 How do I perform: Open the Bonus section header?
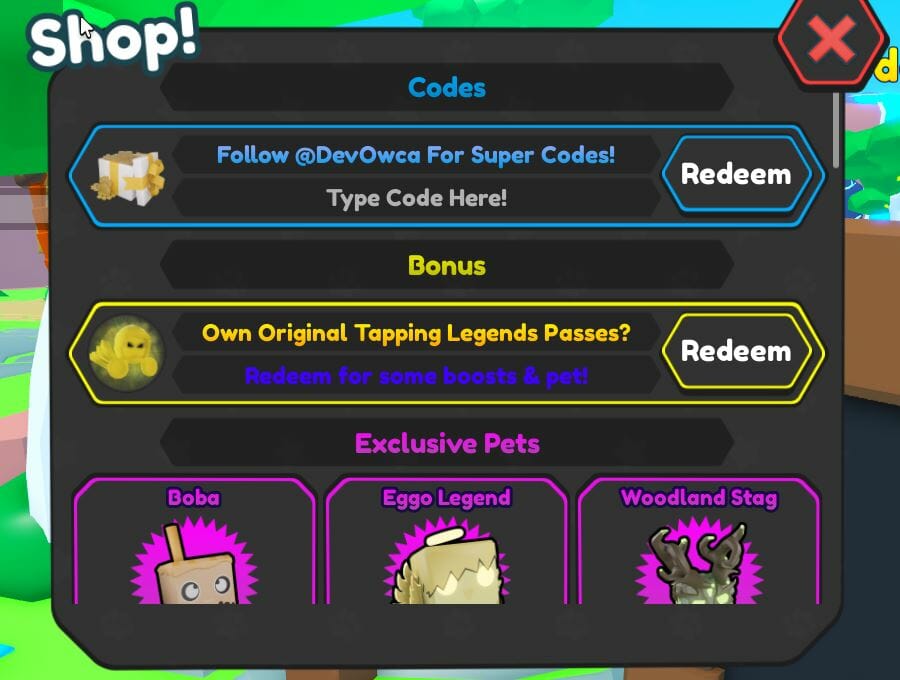[x=447, y=265]
